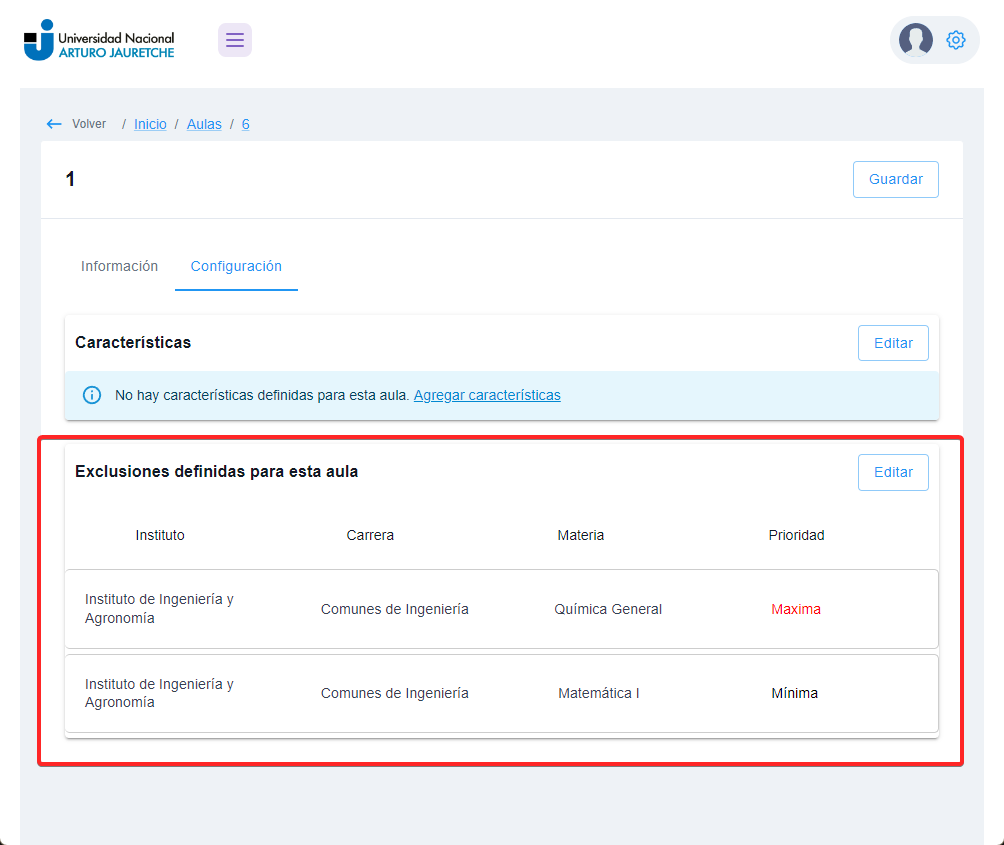
Task: Click Comunes de Ingeniería in Matemática I row
Action: 394,693
